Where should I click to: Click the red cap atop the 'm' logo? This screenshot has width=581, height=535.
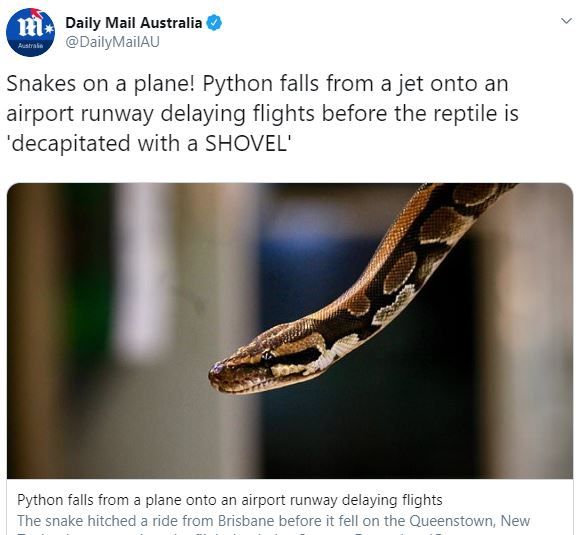pos(37,13)
